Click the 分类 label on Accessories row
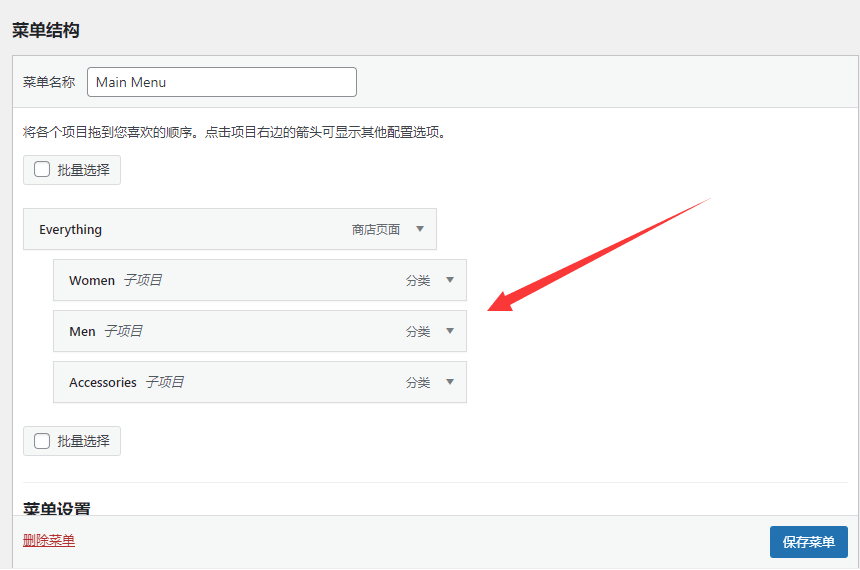The height and width of the screenshot is (570, 860). click(418, 383)
